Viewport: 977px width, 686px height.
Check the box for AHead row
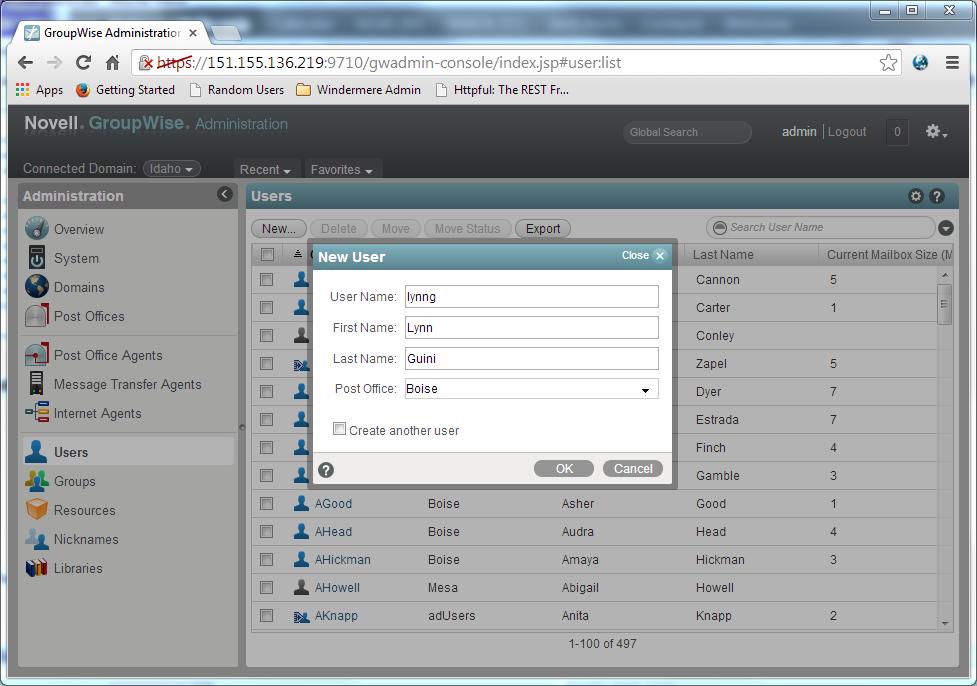(x=267, y=531)
